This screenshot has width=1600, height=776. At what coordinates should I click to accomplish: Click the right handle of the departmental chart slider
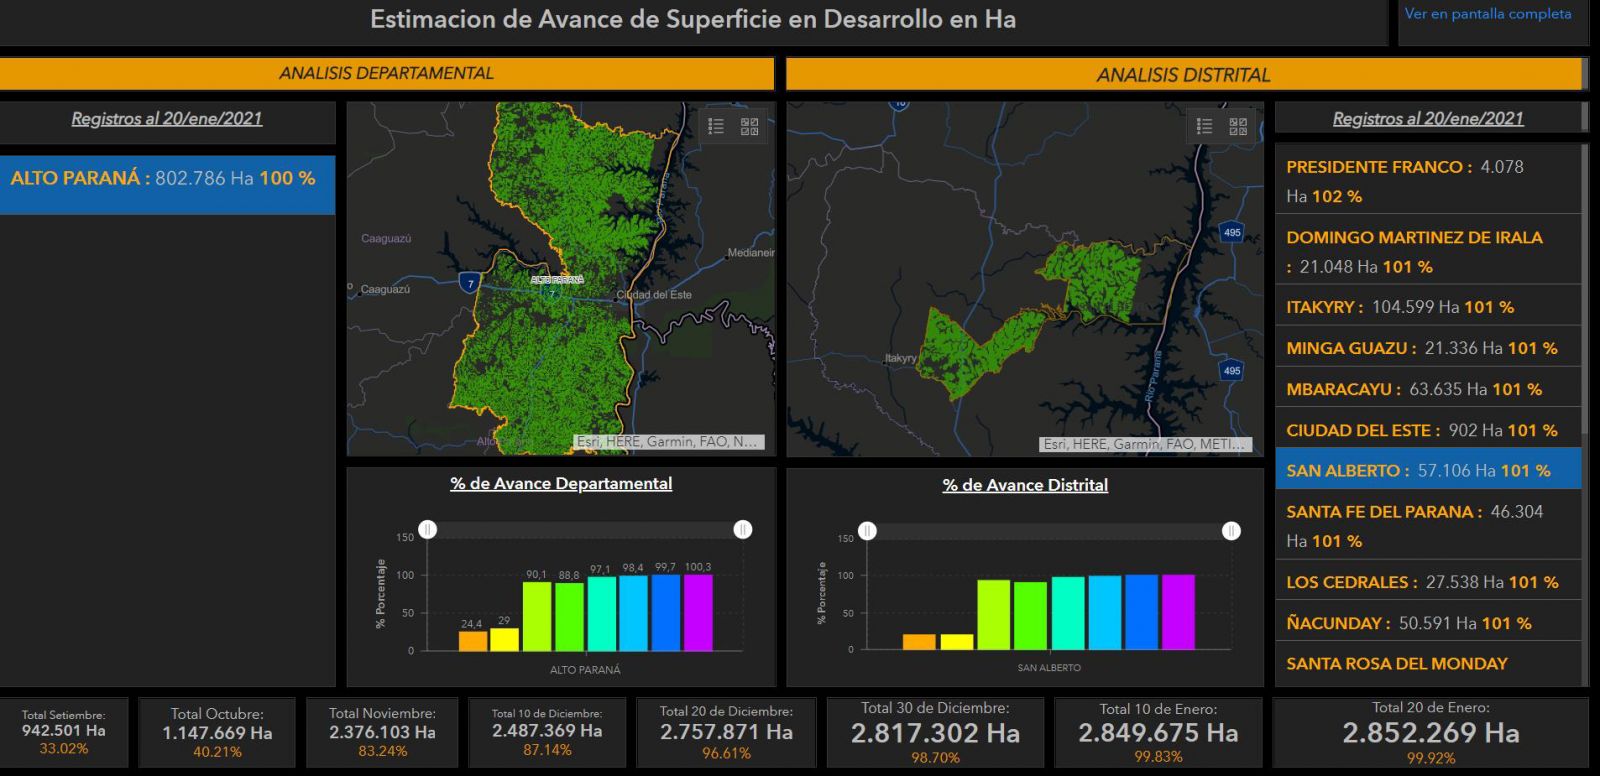[743, 529]
